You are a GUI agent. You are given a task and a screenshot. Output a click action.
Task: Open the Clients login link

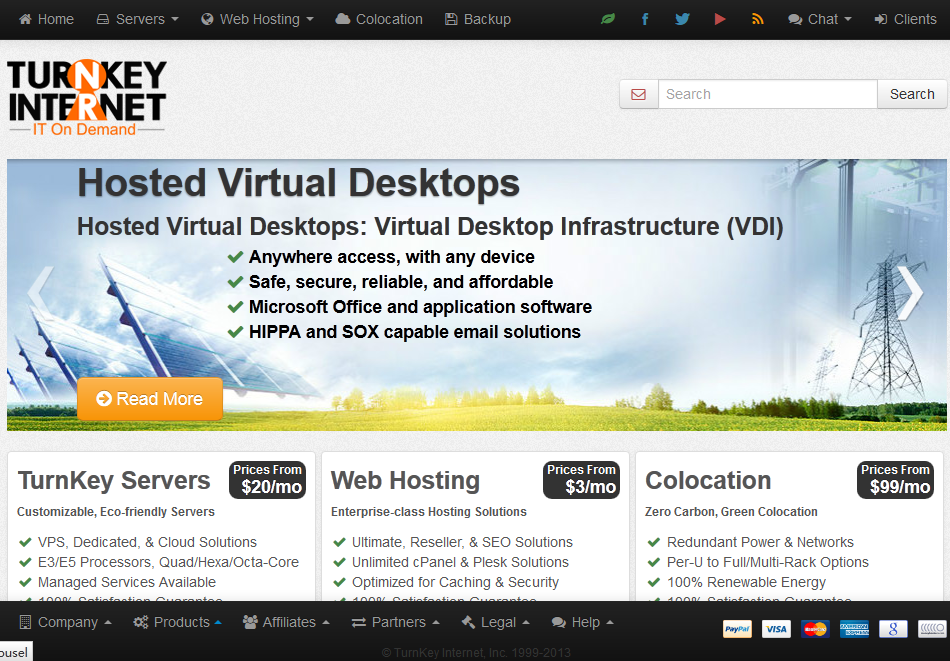pyautogui.click(x=906, y=19)
